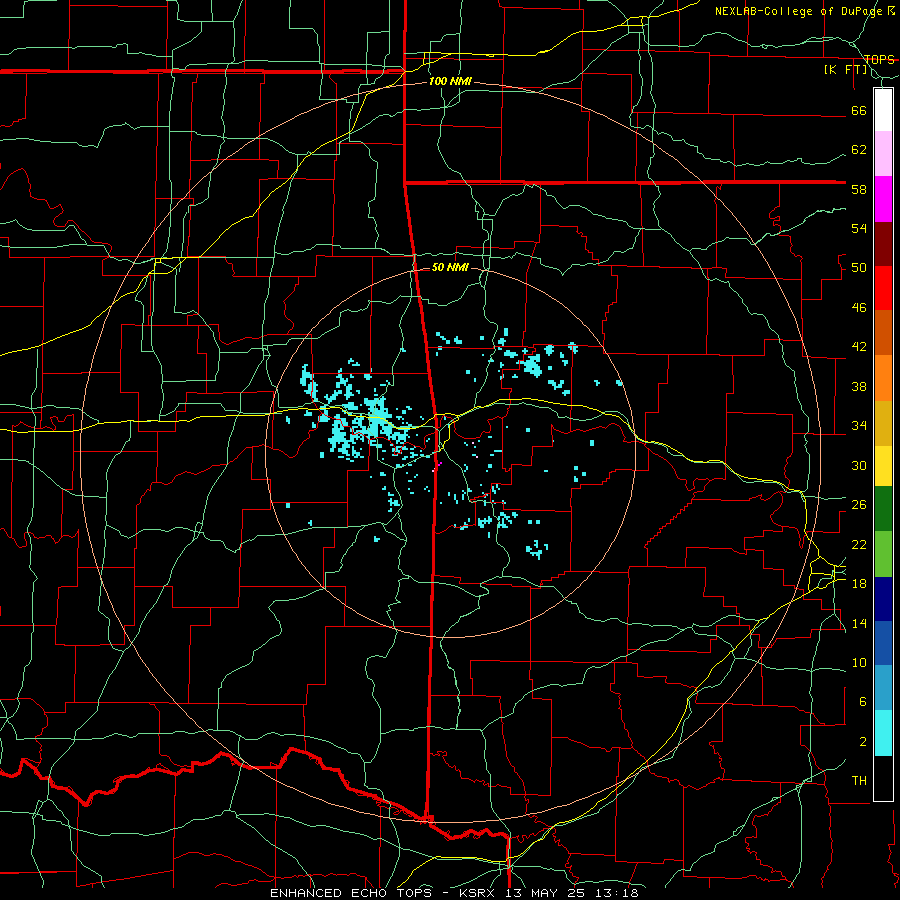Image resolution: width=900 pixels, height=900 pixels.
Task: Click the [K FT] units label
Action: tap(845, 69)
